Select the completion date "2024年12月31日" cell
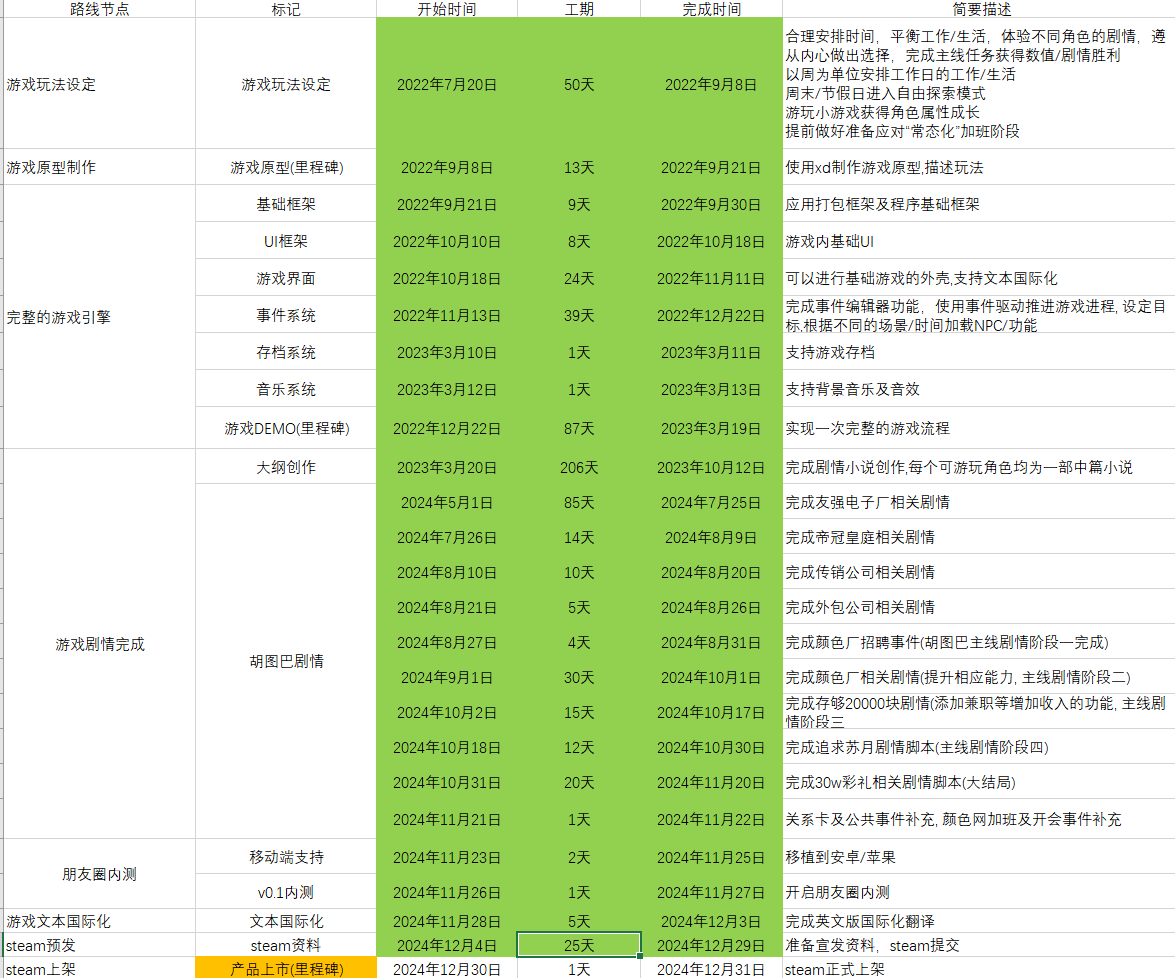The width and height of the screenshot is (1175, 978). pos(711,969)
